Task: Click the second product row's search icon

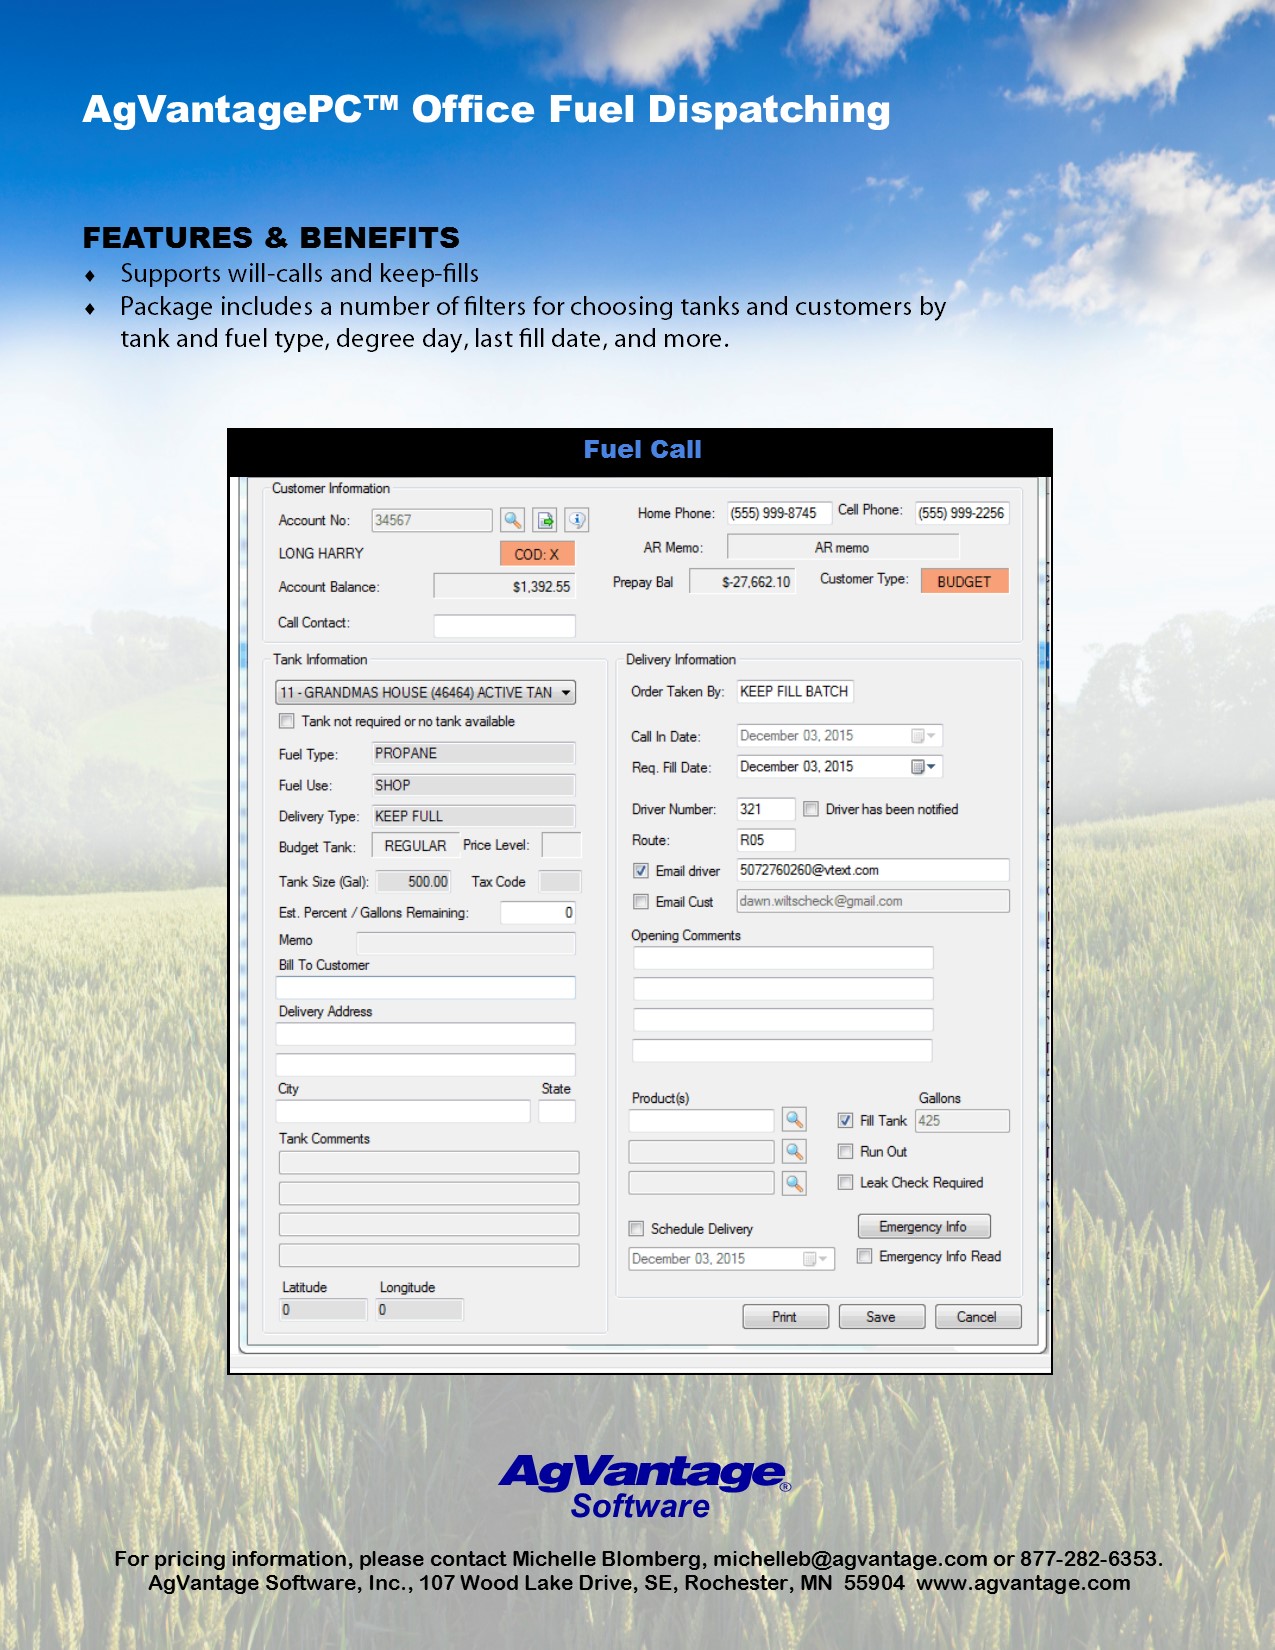Action: coord(794,1152)
